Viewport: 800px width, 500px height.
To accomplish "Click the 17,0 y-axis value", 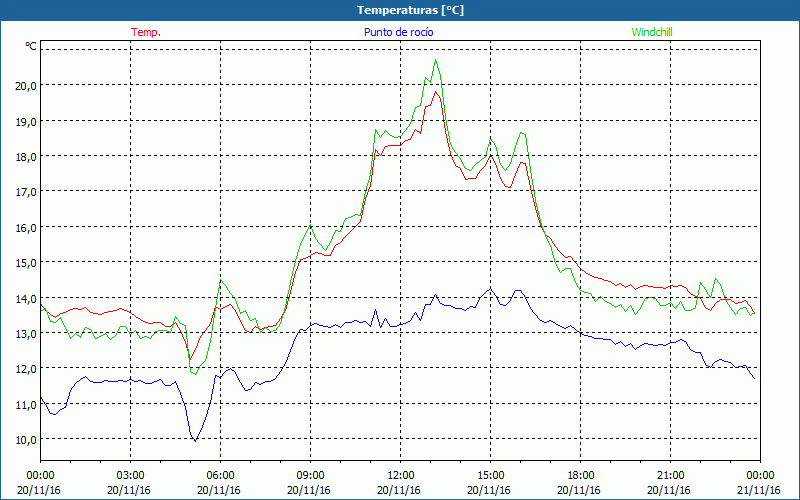I will [26, 192].
